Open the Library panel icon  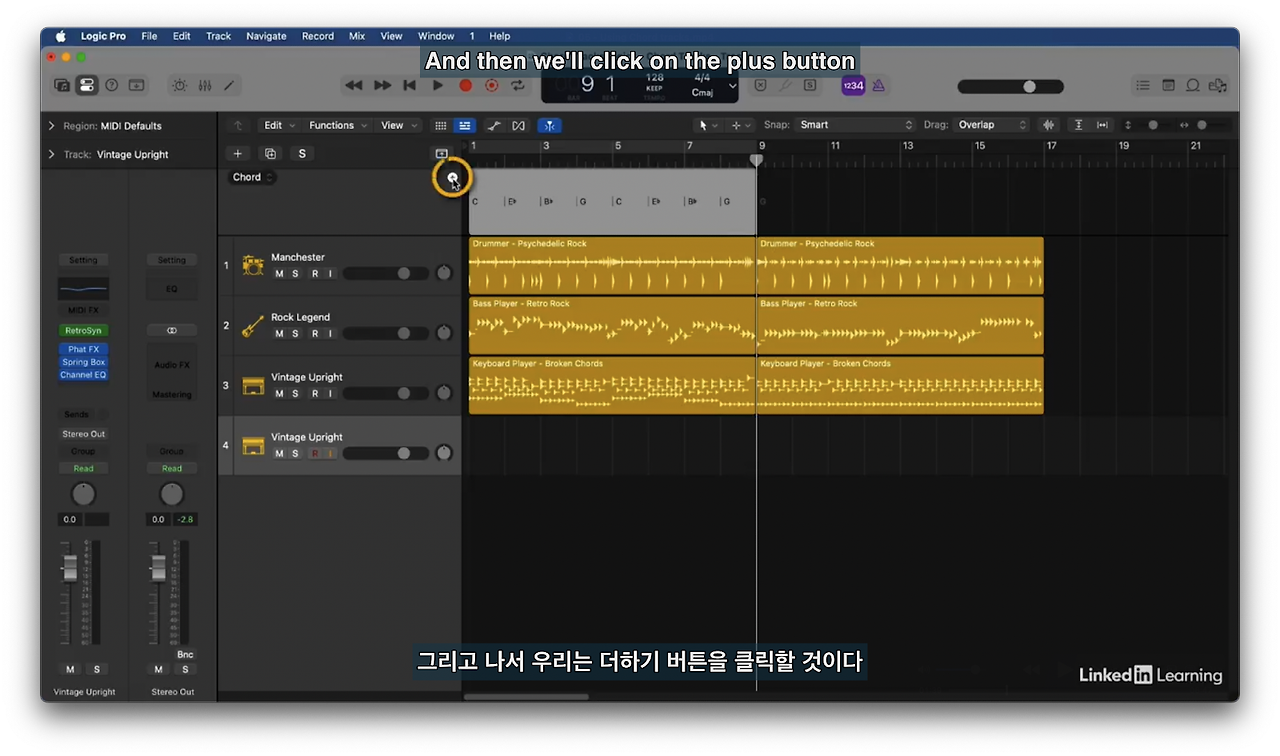click(x=62, y=86)
